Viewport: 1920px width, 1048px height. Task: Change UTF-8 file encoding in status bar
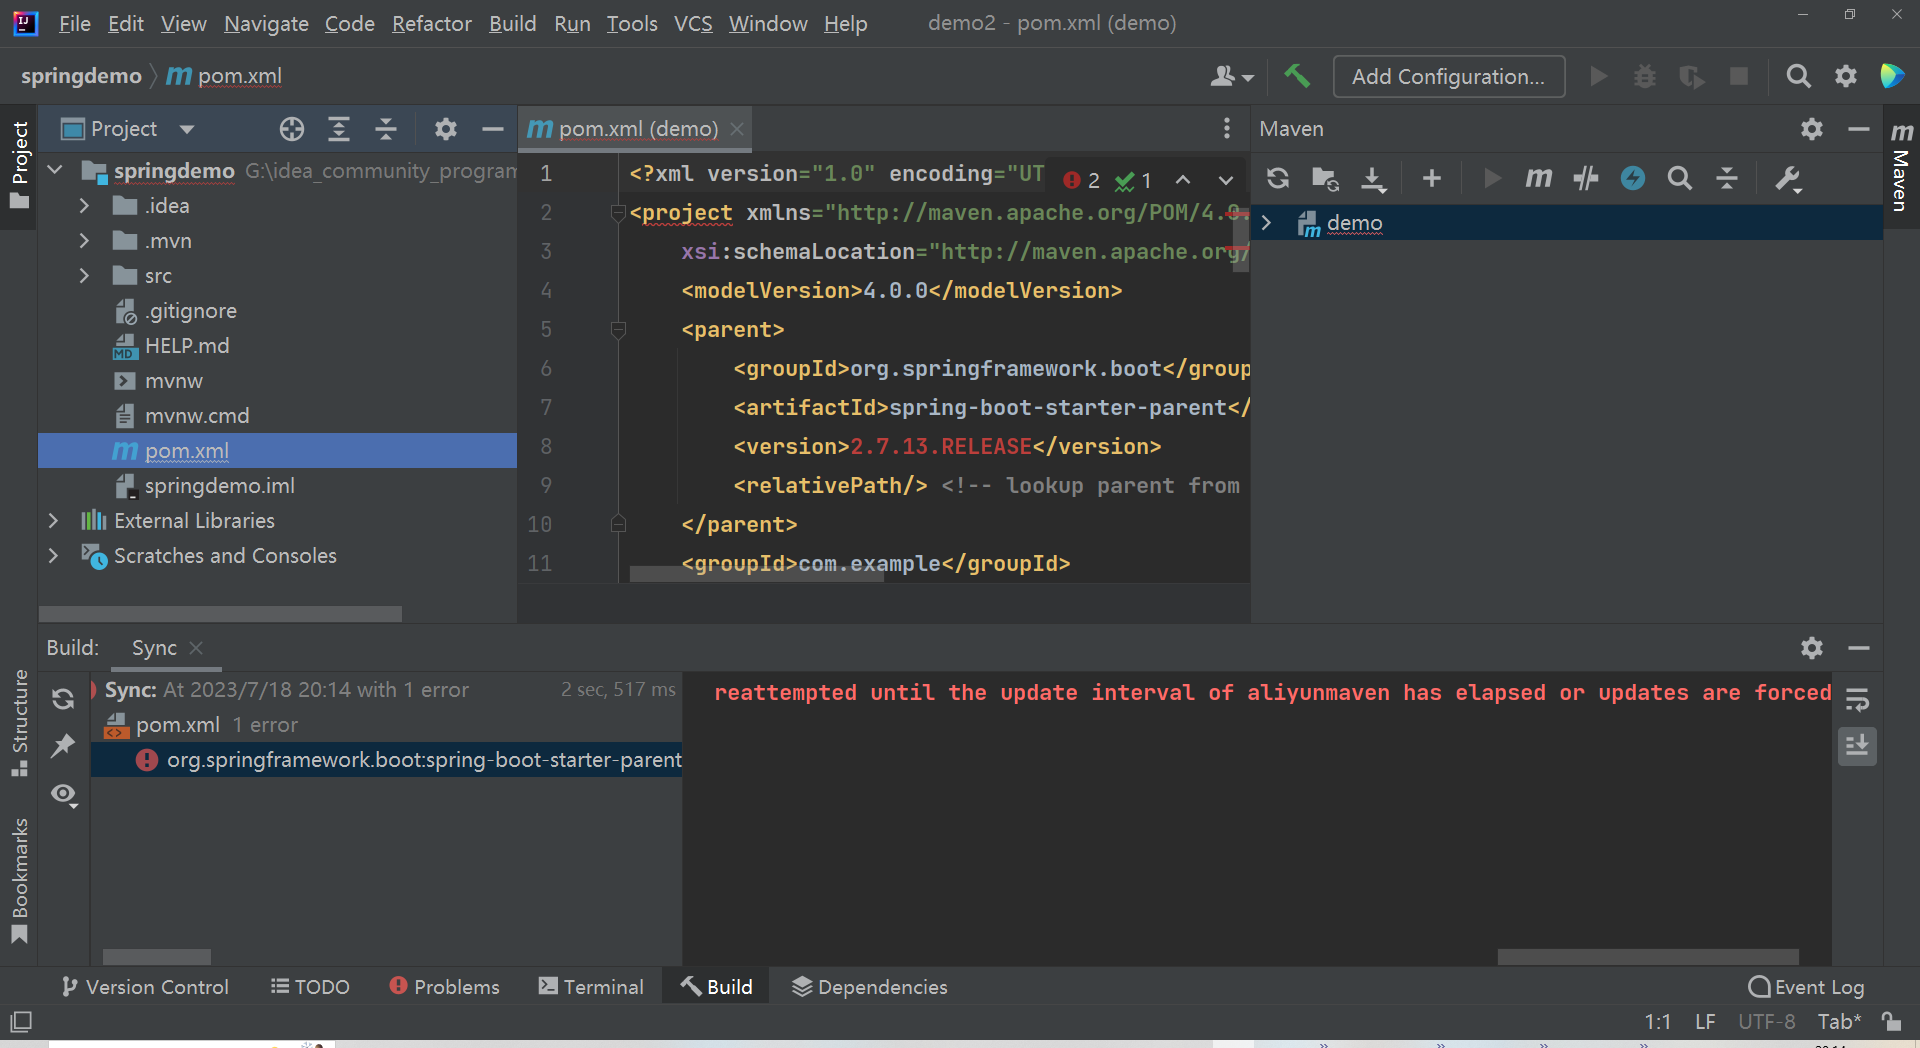[1766, 1021]
